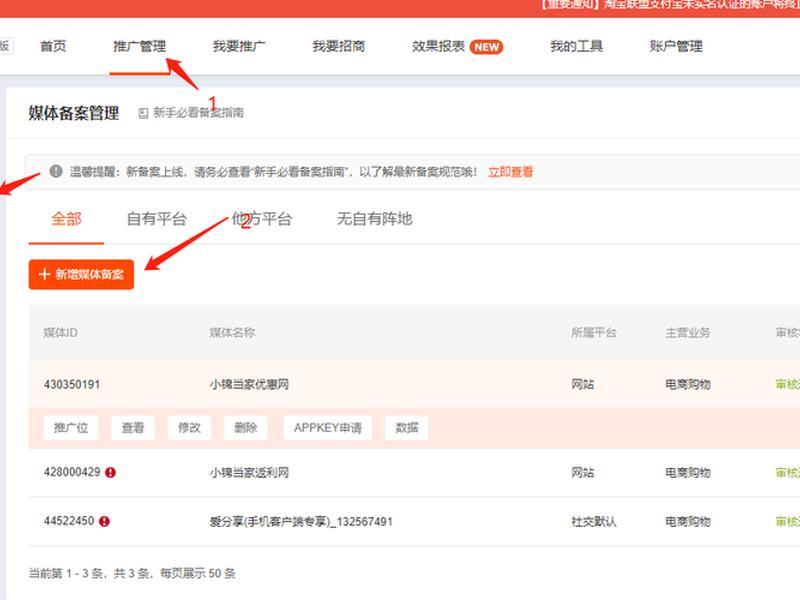Click 电商购物 cell in the 428000429 row

click(688, 472)
